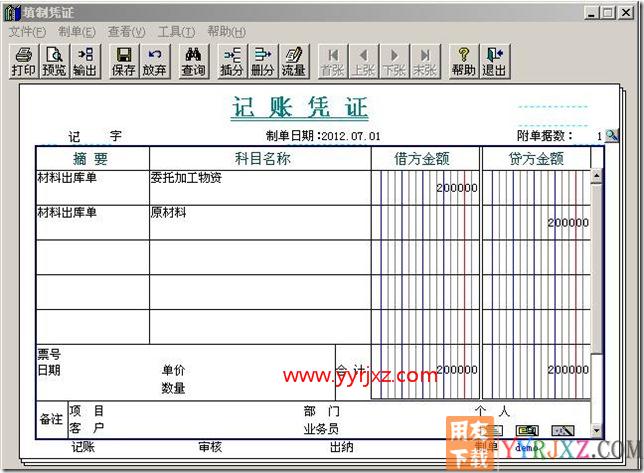Open the 工具(T) menu
The width and height of the screenshot is (644, 473).
[x=176, y=32]
